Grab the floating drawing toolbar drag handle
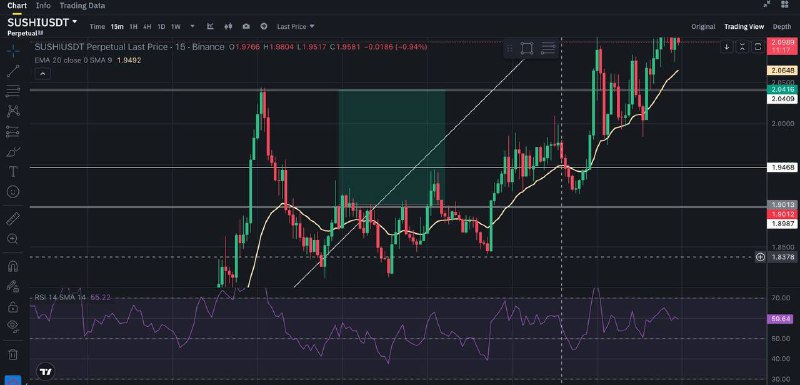The width and height of the screenshot is (800, 385). coord(509,49)
